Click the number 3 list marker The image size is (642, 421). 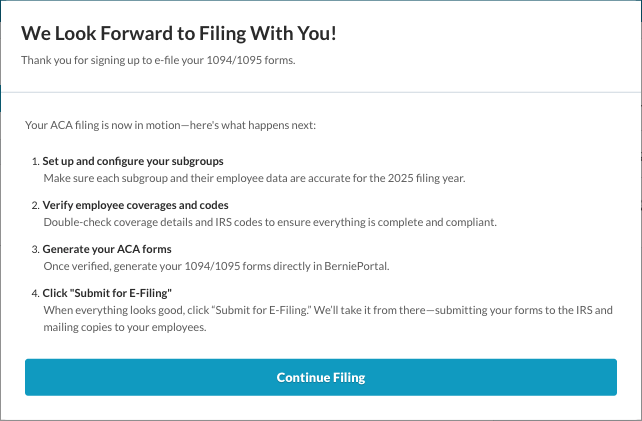tap(35, 249)
